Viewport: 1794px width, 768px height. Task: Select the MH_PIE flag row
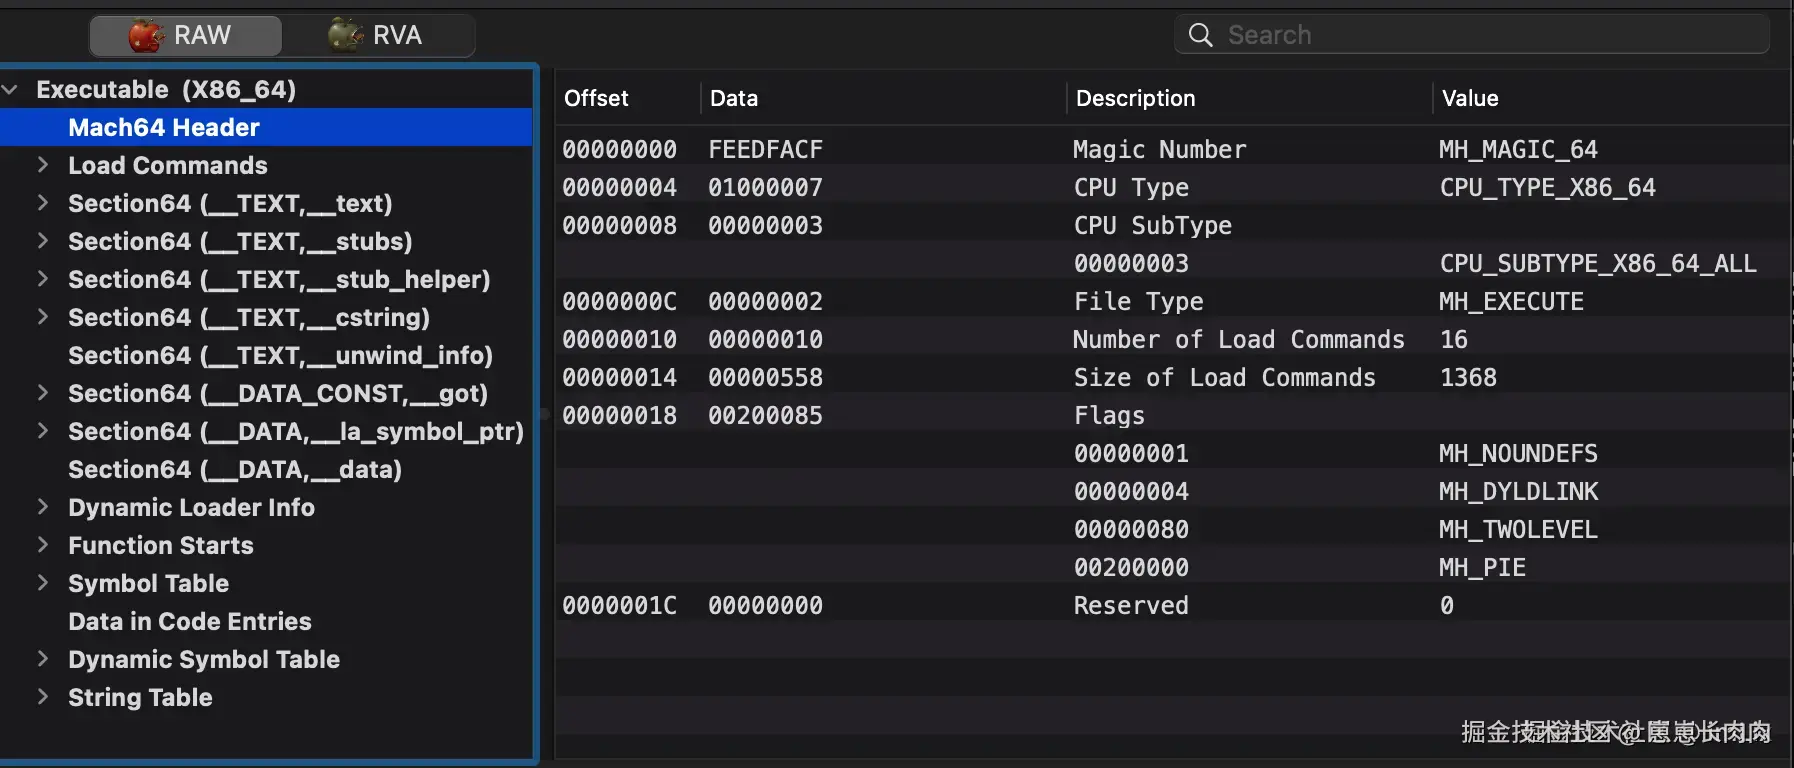[1482, 567]
